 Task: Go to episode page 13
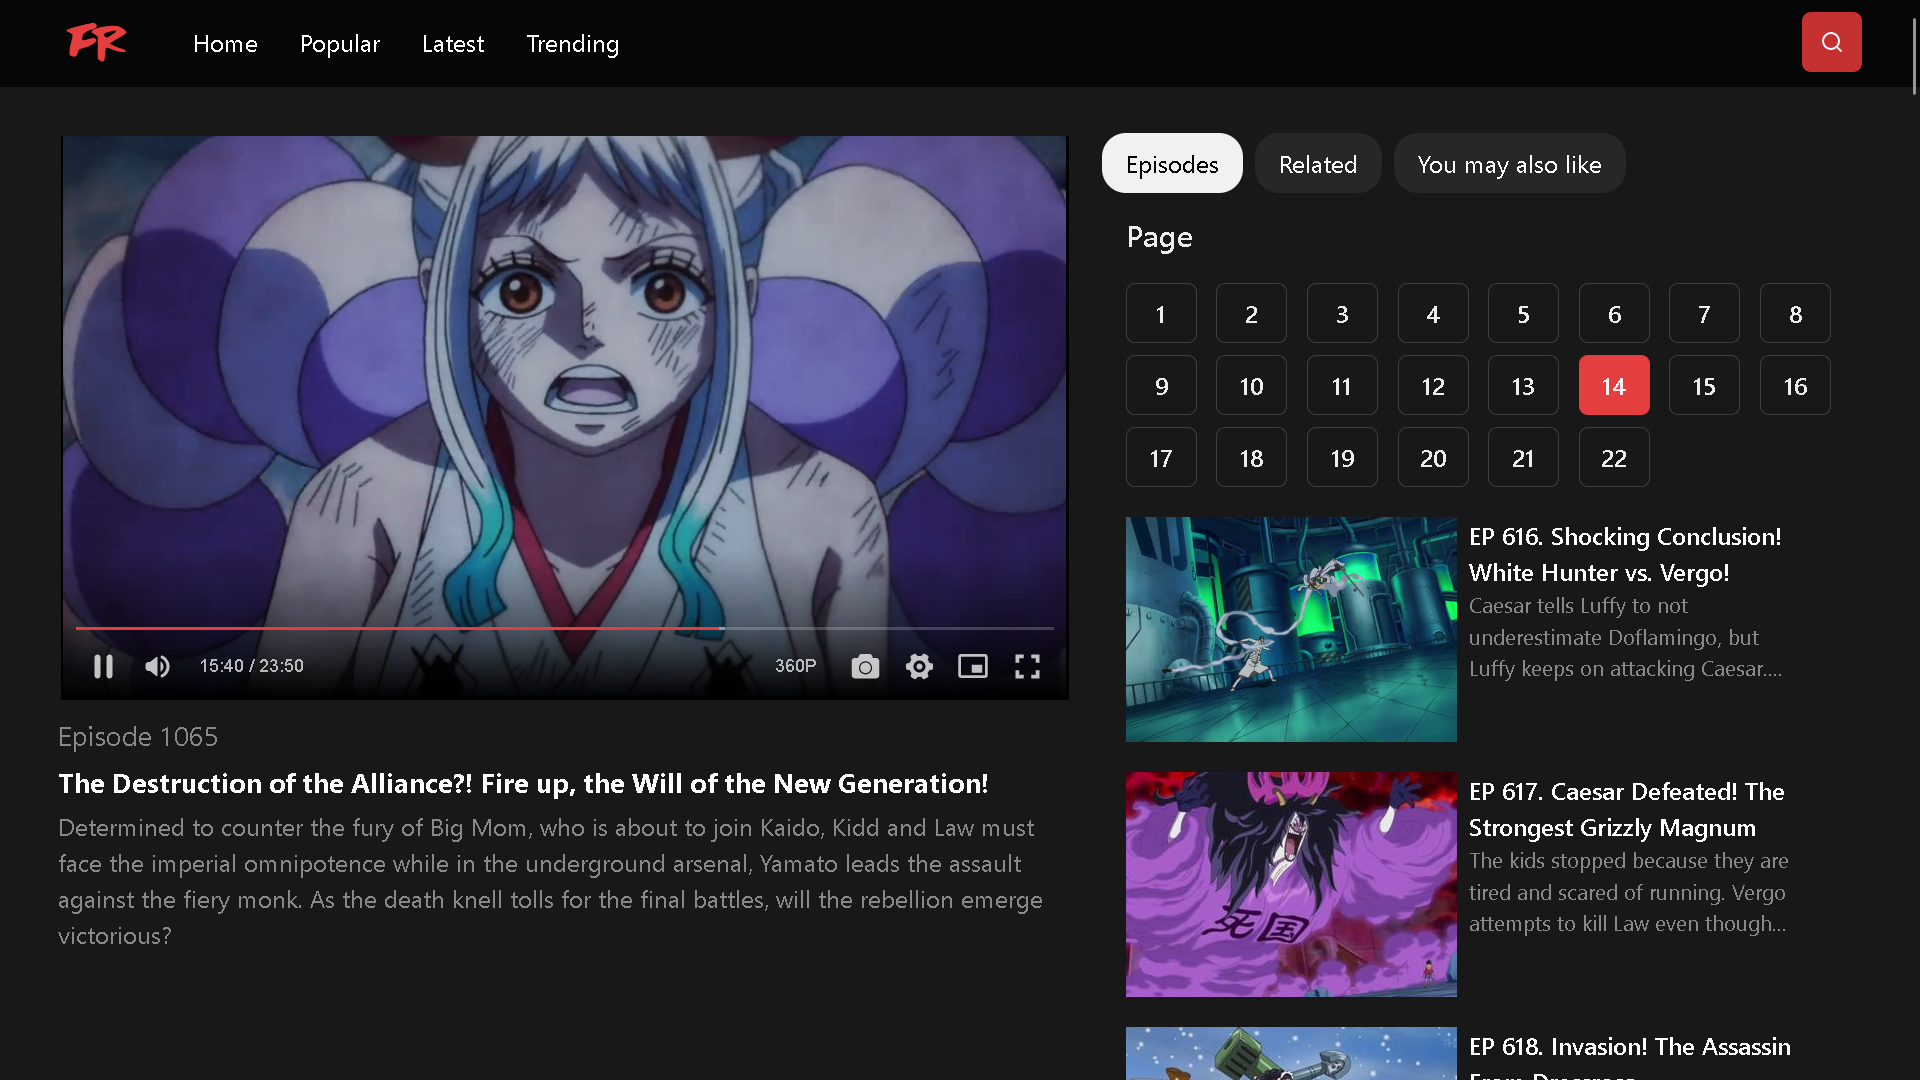(x=1523, y=386)
